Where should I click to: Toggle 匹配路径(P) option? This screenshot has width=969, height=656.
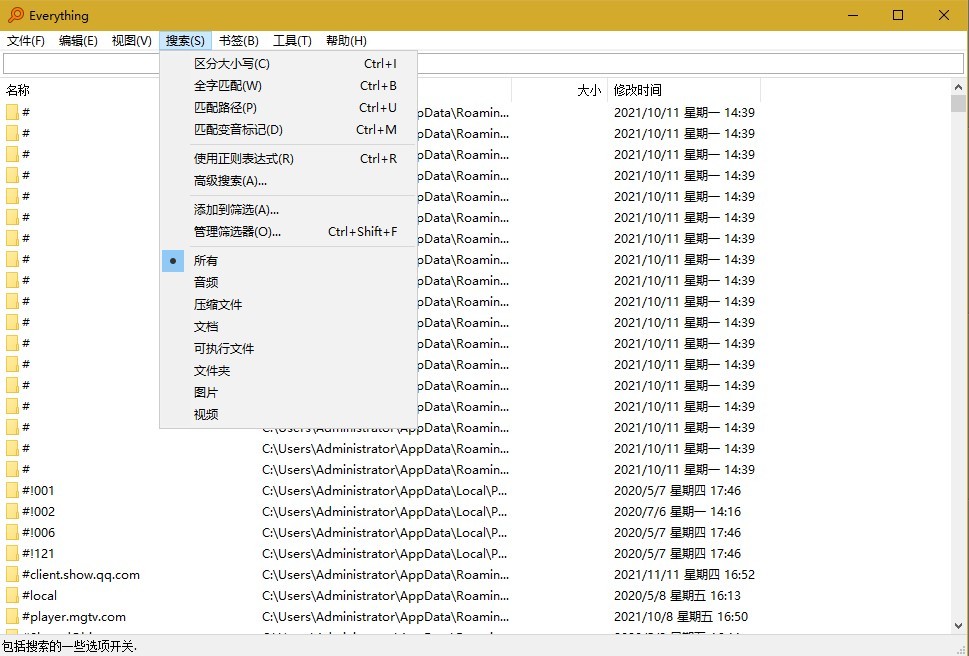click(x=289, y=107)
